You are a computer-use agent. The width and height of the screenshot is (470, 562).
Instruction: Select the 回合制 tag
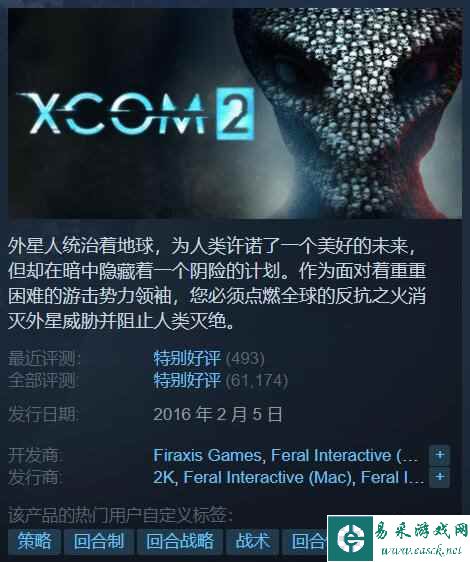coord(99,541)
